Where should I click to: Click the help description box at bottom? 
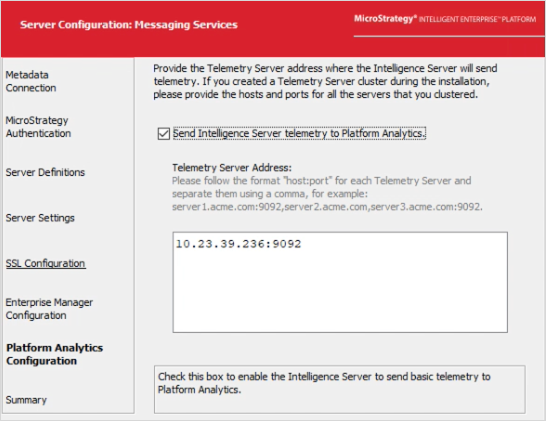point(340,389)
